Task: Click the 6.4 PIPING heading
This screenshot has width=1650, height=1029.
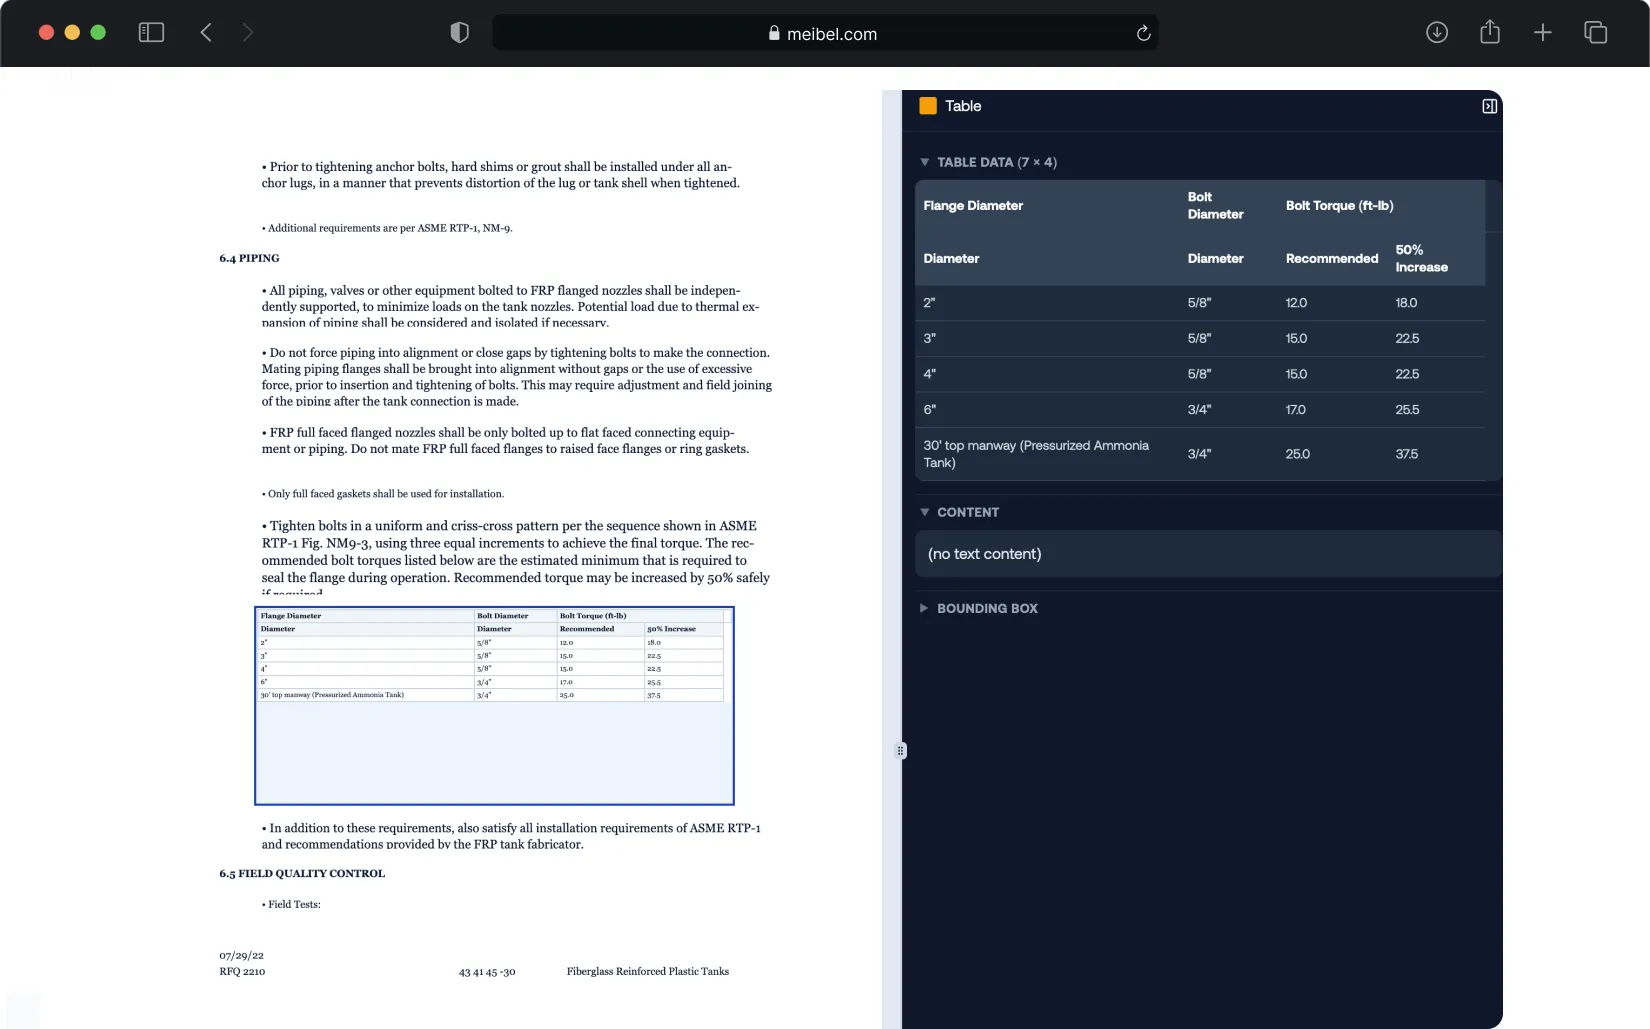Action: (249, 258)
